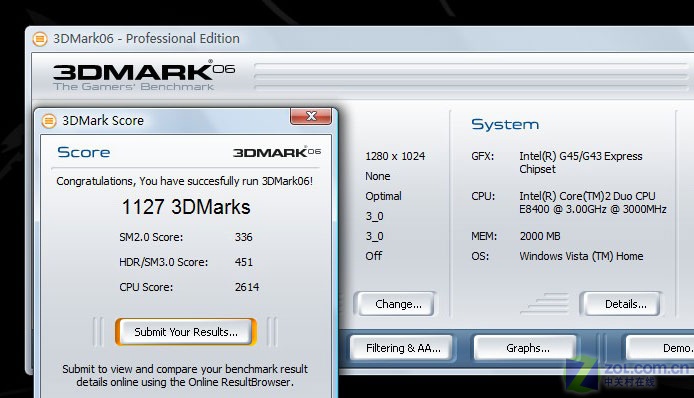Click the None anti-aliasing value
Viewport: 694px width, 398px height.
[378, 176]
